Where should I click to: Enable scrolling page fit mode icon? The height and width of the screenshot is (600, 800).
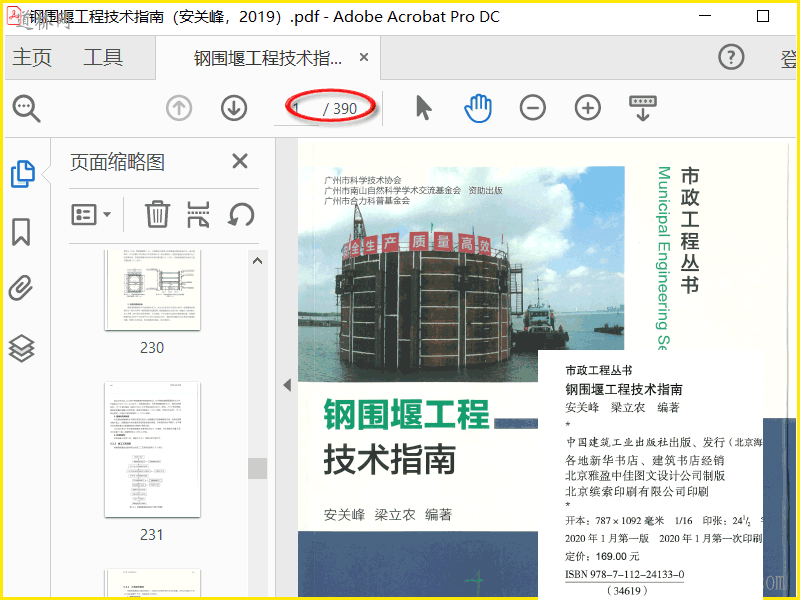[643, 108]
